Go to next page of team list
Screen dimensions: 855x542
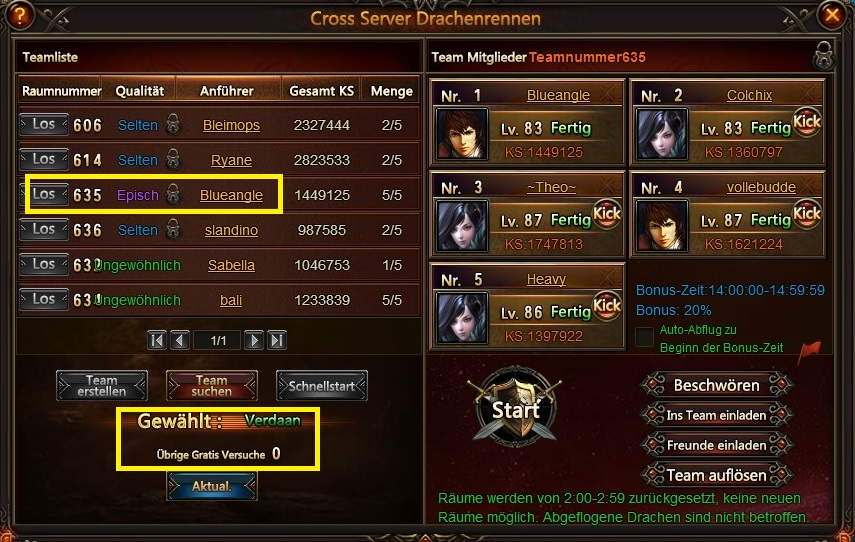[x=254, y=340]
